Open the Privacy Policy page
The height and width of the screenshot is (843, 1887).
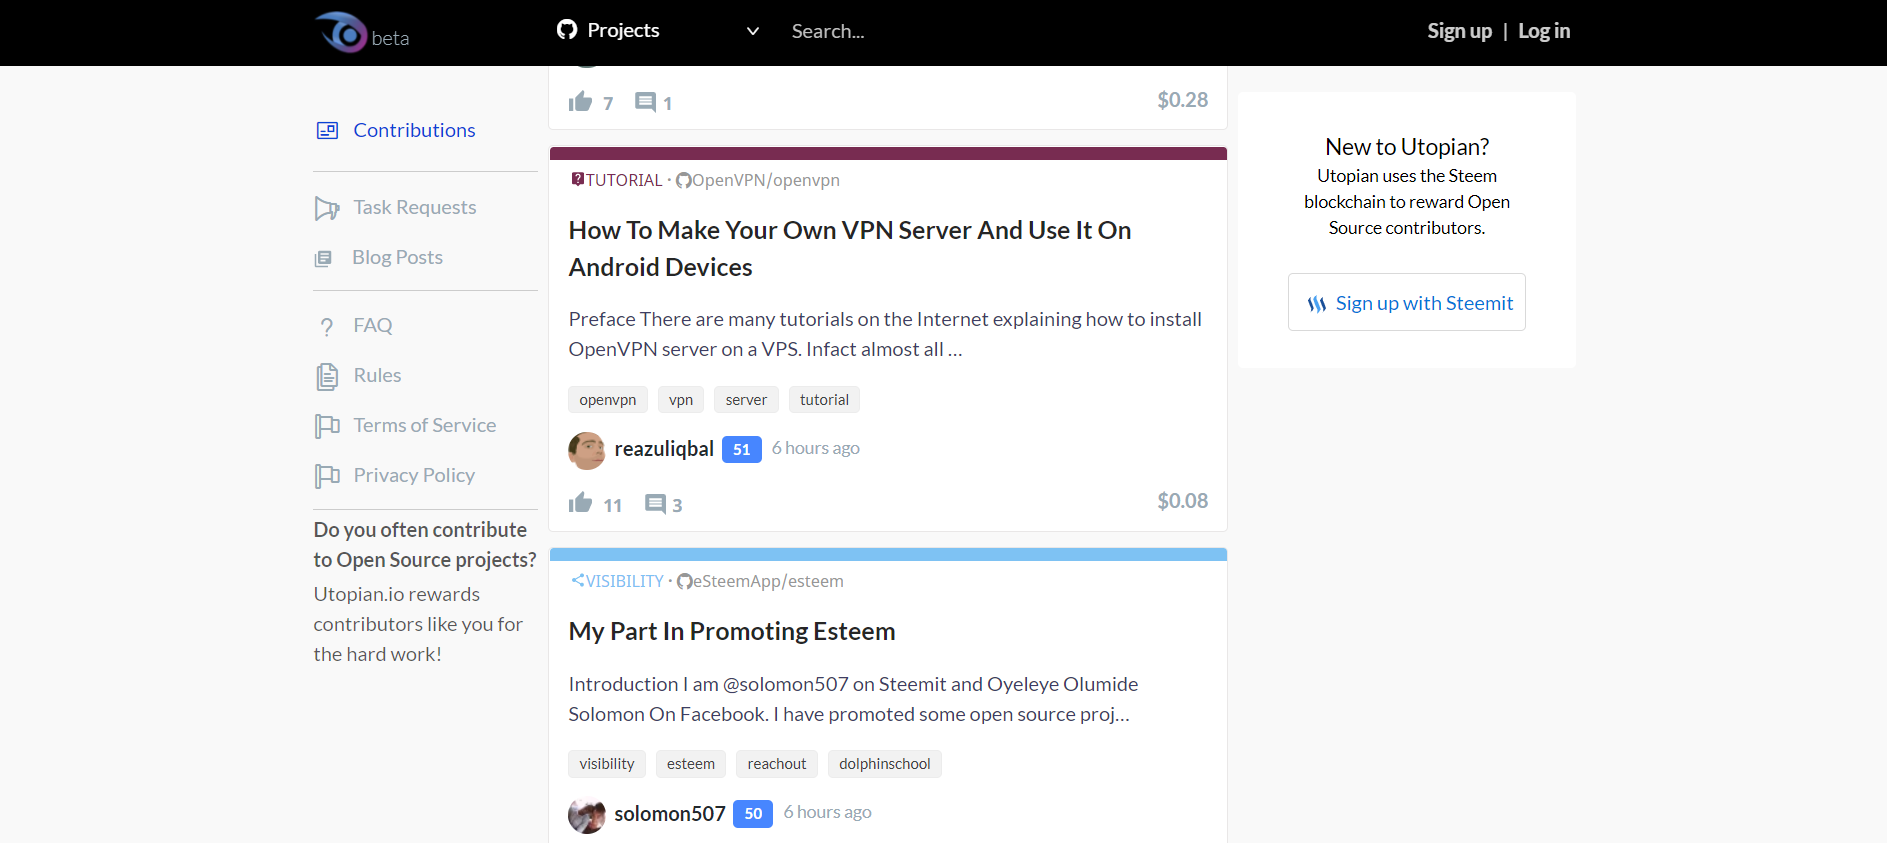tap(414, 476)
